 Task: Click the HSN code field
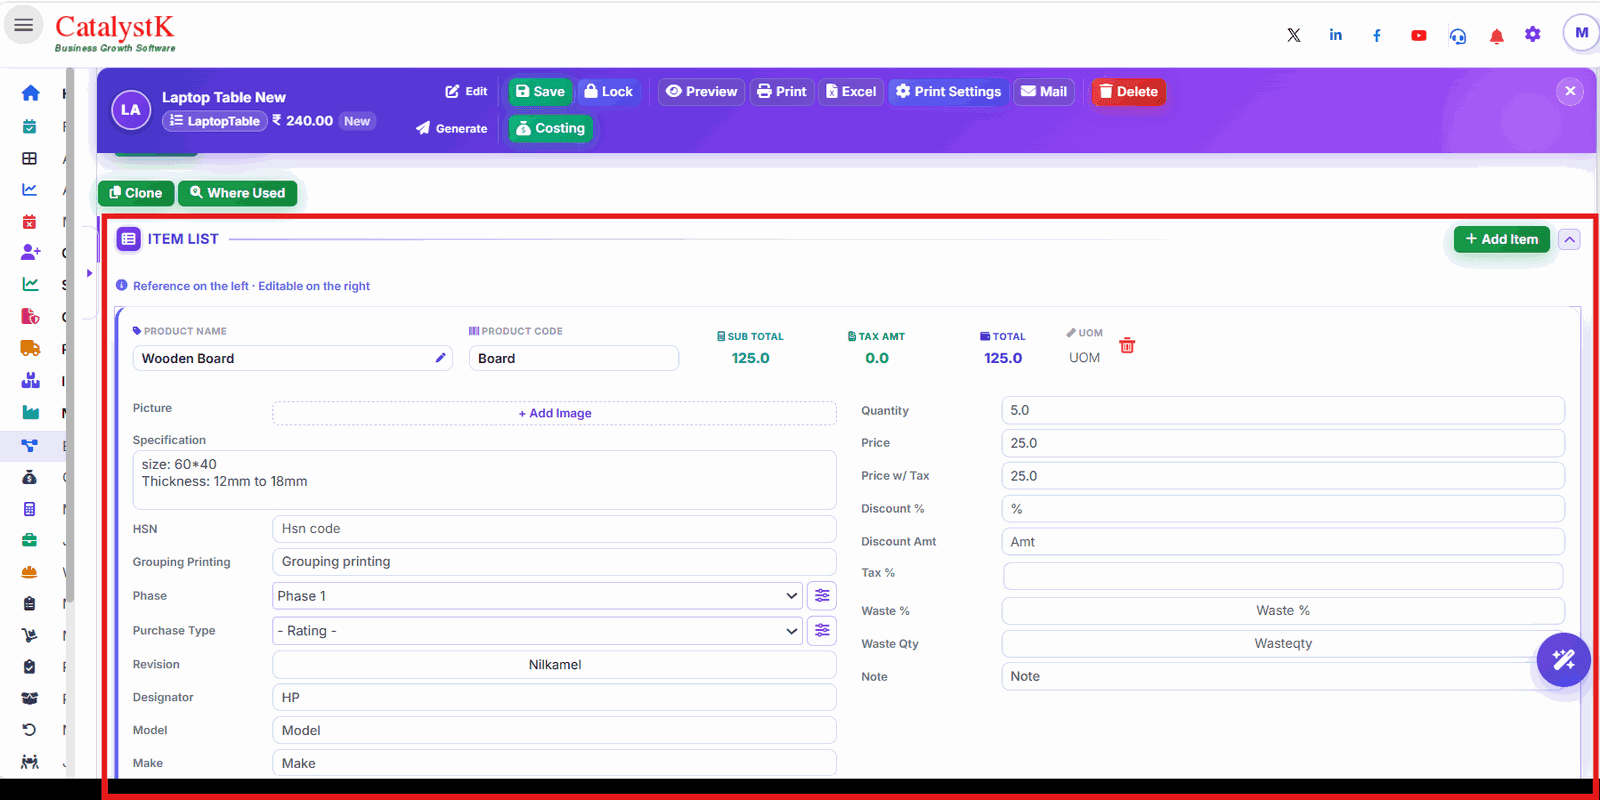[x=554, y=529]
